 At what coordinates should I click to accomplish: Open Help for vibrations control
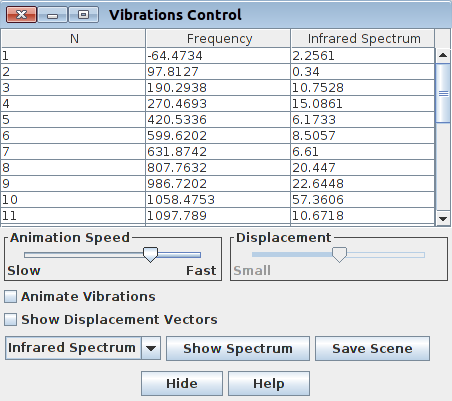coord(269,384)
